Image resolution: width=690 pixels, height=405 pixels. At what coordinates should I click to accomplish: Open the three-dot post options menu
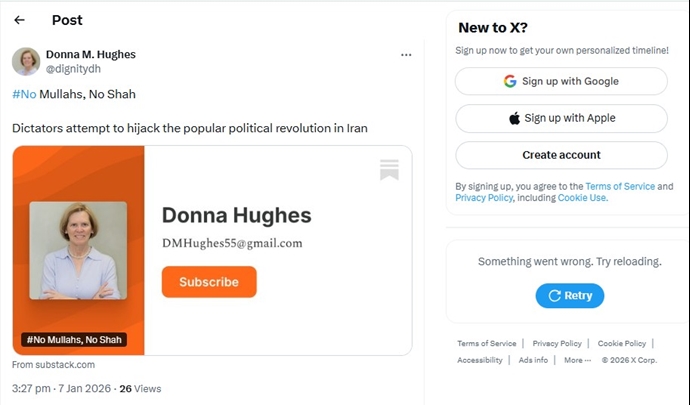406,55
